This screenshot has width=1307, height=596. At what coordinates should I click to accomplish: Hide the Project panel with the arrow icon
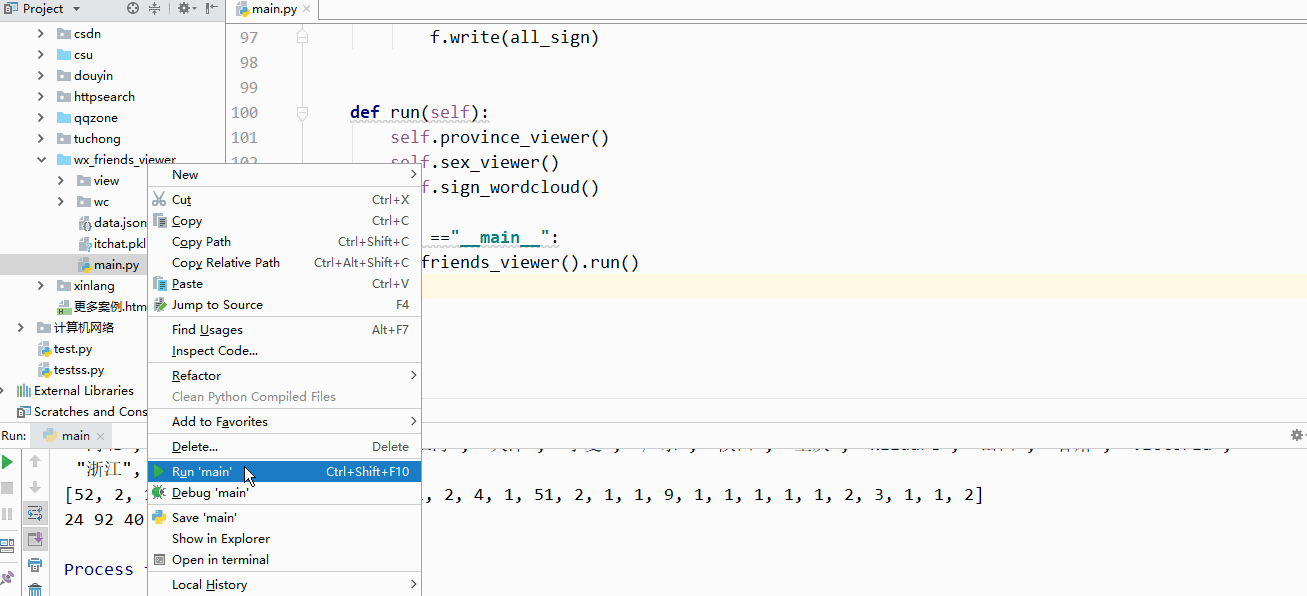click(x=212, y=9)
